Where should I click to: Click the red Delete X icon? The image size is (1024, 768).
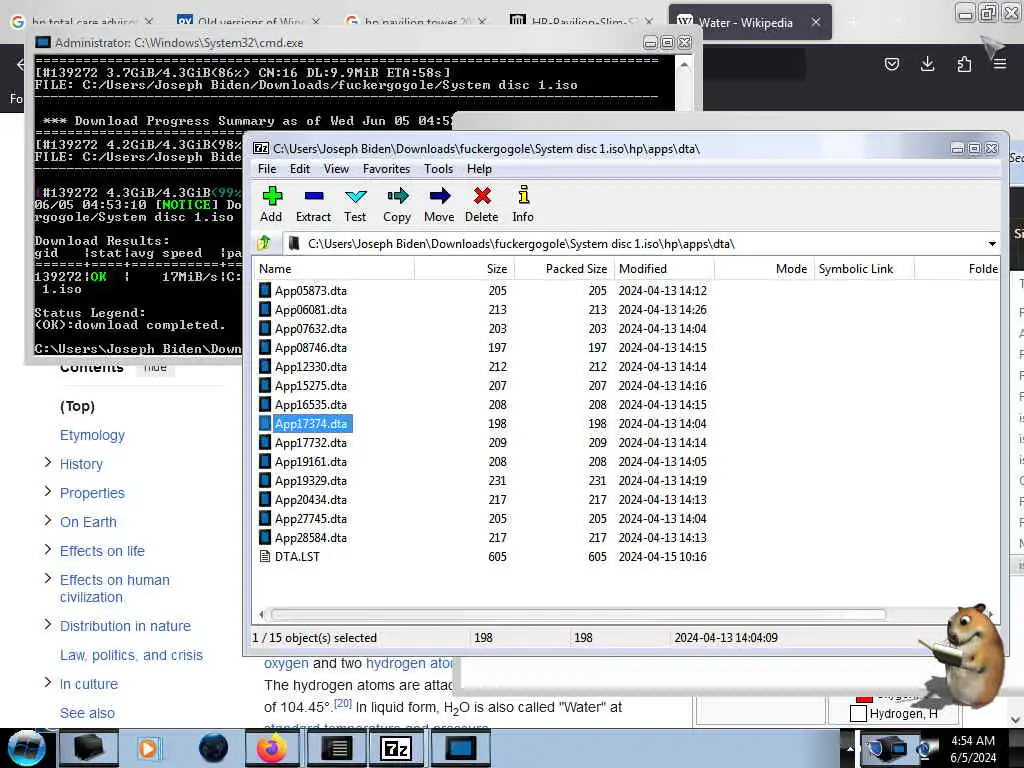482,196
